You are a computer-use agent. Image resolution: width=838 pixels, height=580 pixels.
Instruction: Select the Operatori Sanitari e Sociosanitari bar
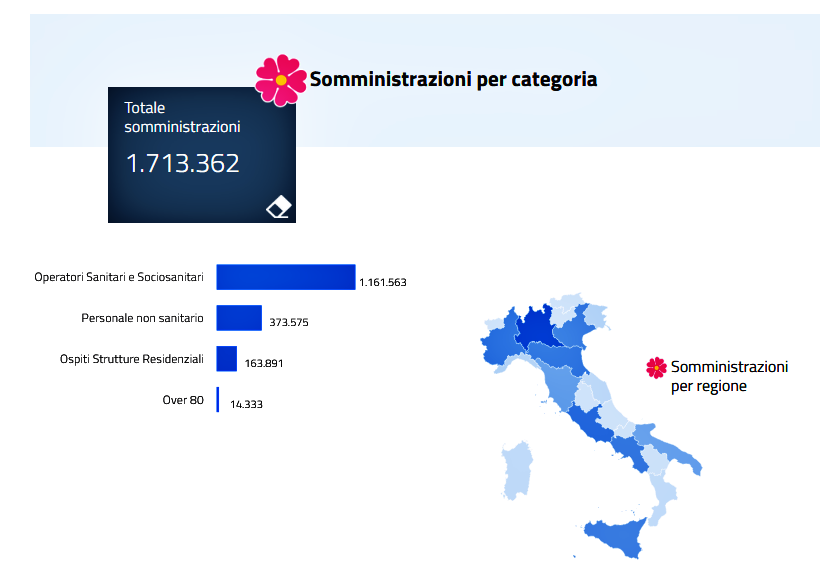(x=286, y=277)
